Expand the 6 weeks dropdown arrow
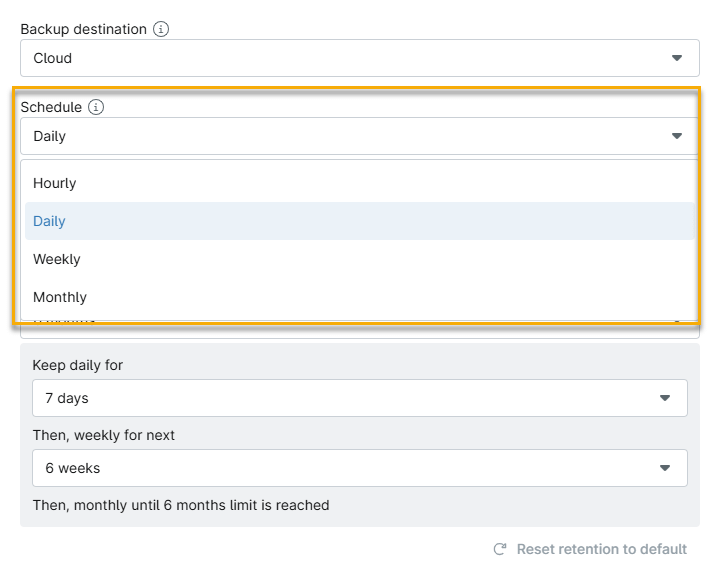The width and height of the screenshot is (711, 571). tap(665, 468)
